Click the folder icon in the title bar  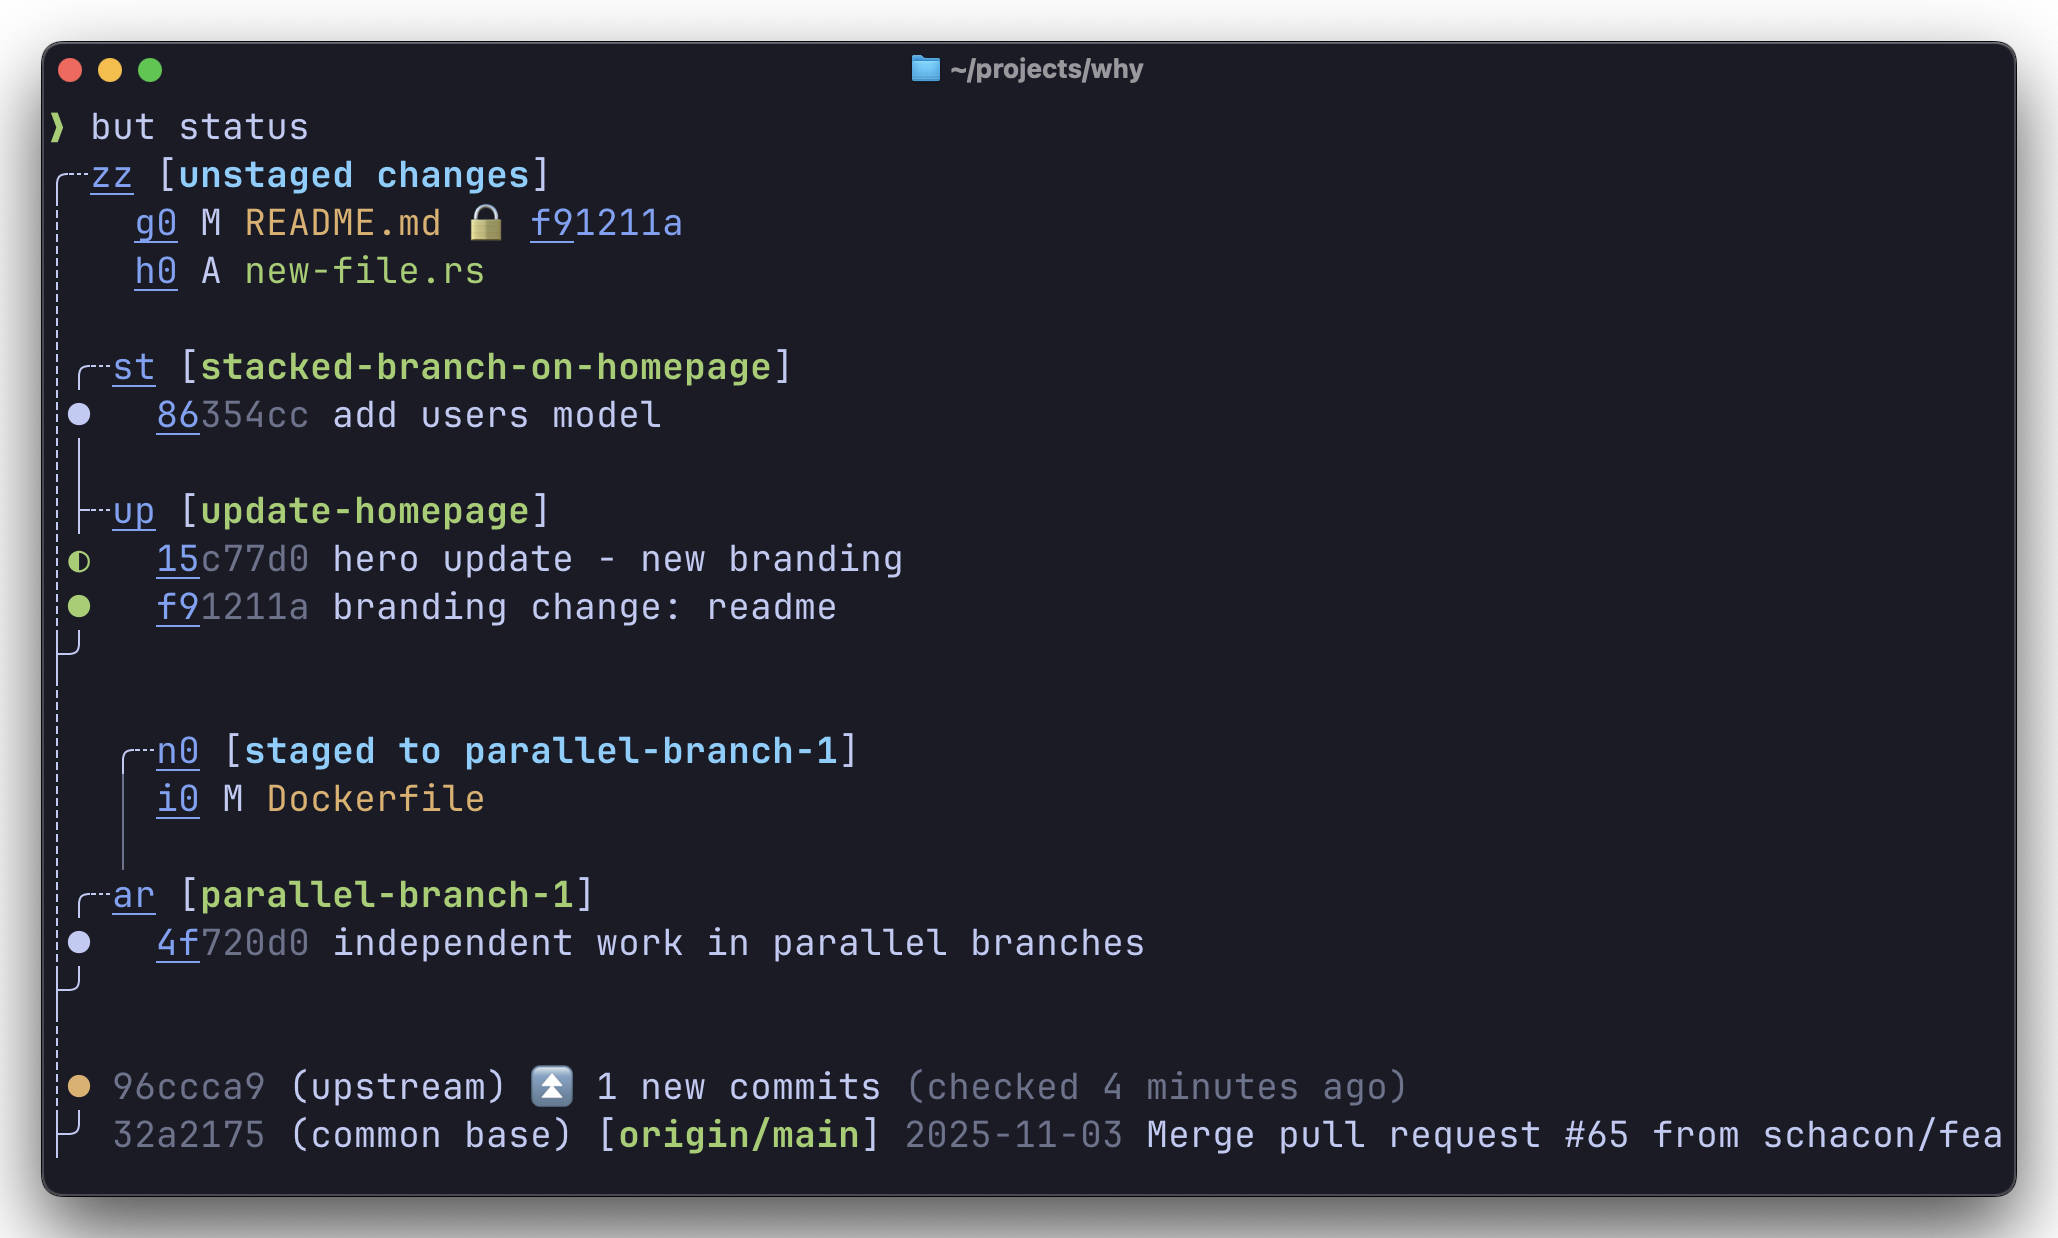(x=925, y=69)
